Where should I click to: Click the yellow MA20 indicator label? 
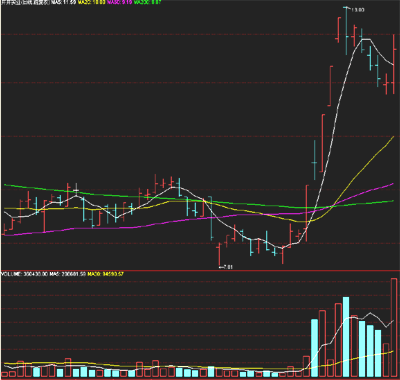92,2
